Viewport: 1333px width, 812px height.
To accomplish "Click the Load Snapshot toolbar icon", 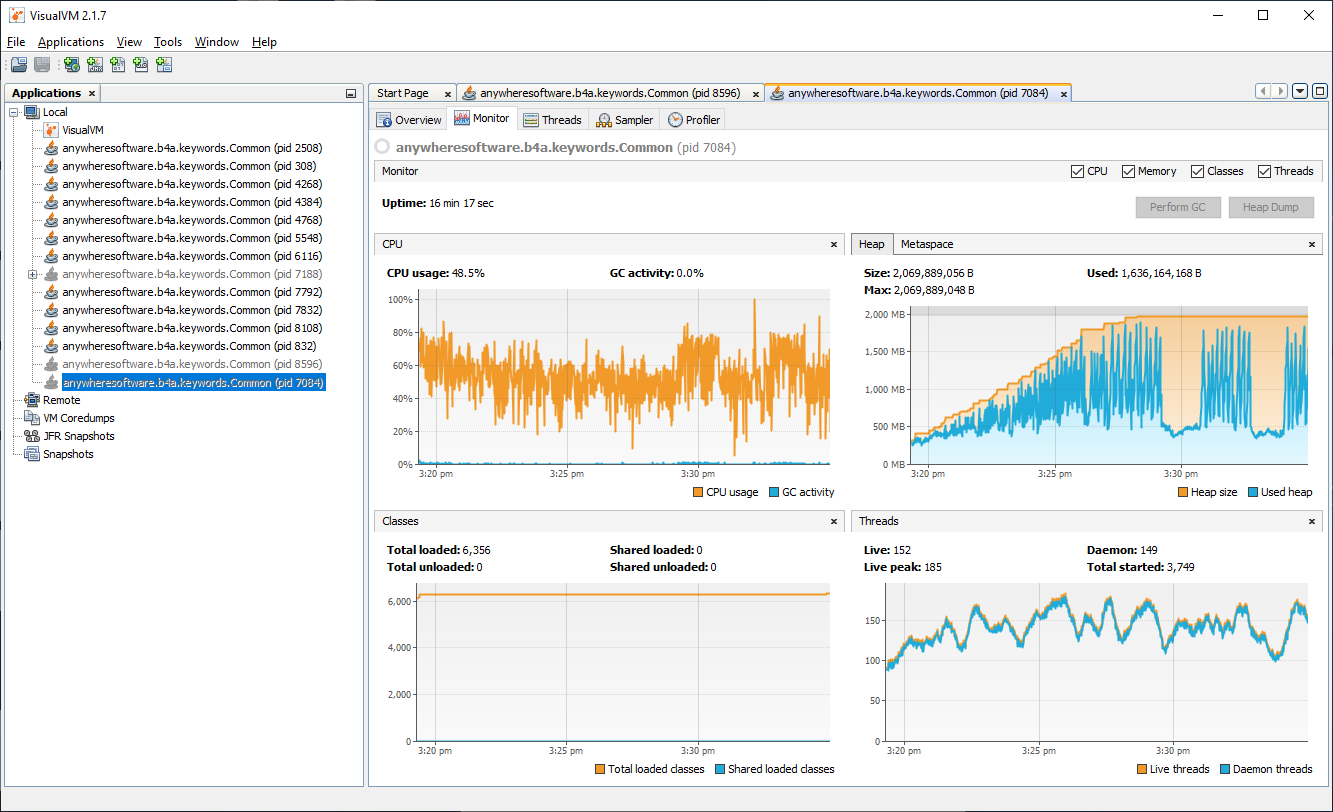I will pyautogui.click(x=19, y=65).
